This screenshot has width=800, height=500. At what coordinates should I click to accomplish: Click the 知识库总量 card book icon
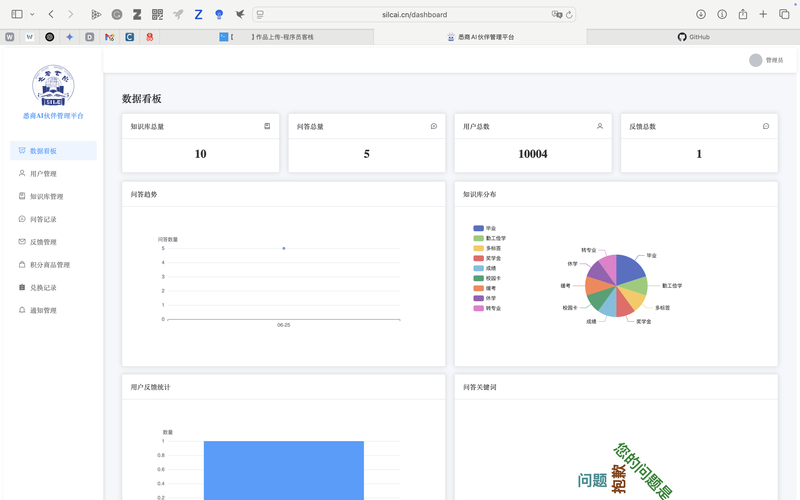click(267, 126)
